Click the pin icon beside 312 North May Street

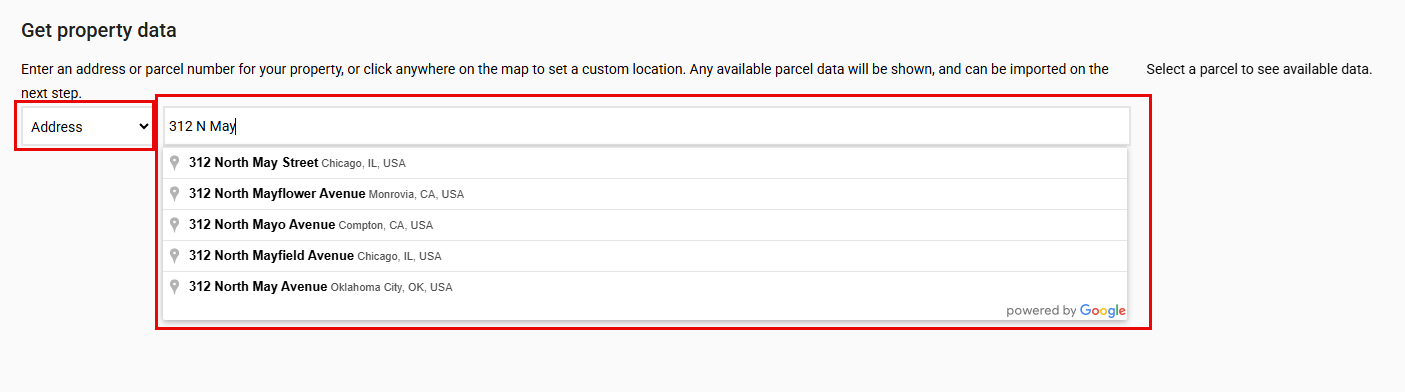175,163
